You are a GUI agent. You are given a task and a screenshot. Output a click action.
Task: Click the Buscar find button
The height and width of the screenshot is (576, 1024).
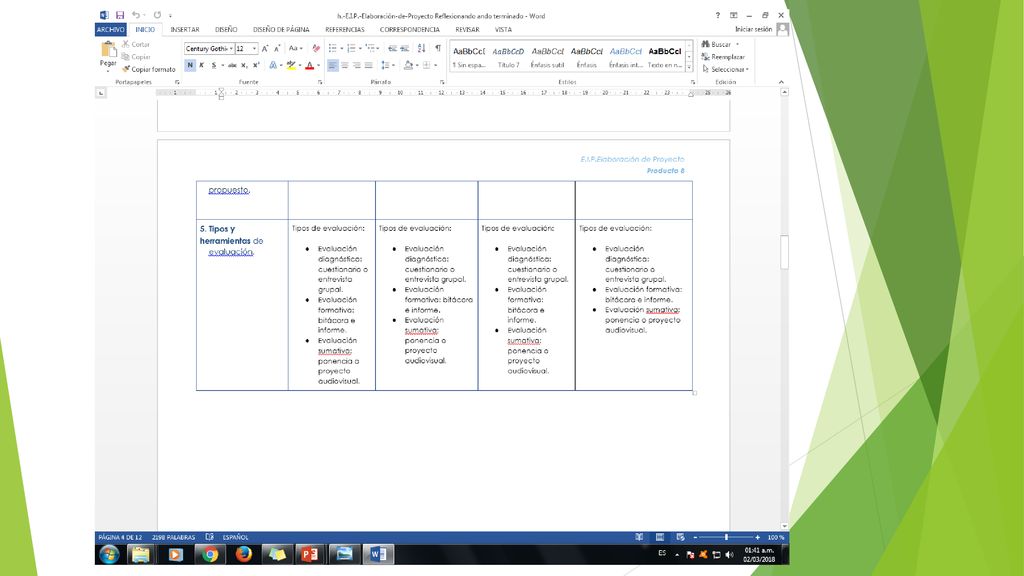(x=717, y=44)
